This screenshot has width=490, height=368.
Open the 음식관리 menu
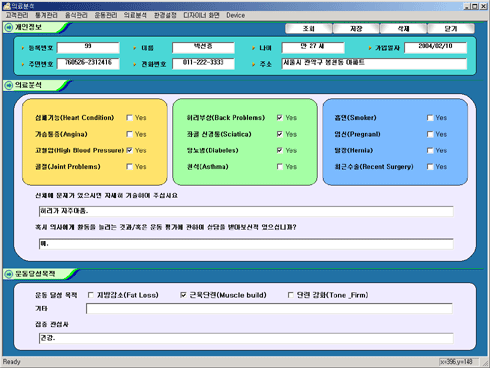click(76, 15)
